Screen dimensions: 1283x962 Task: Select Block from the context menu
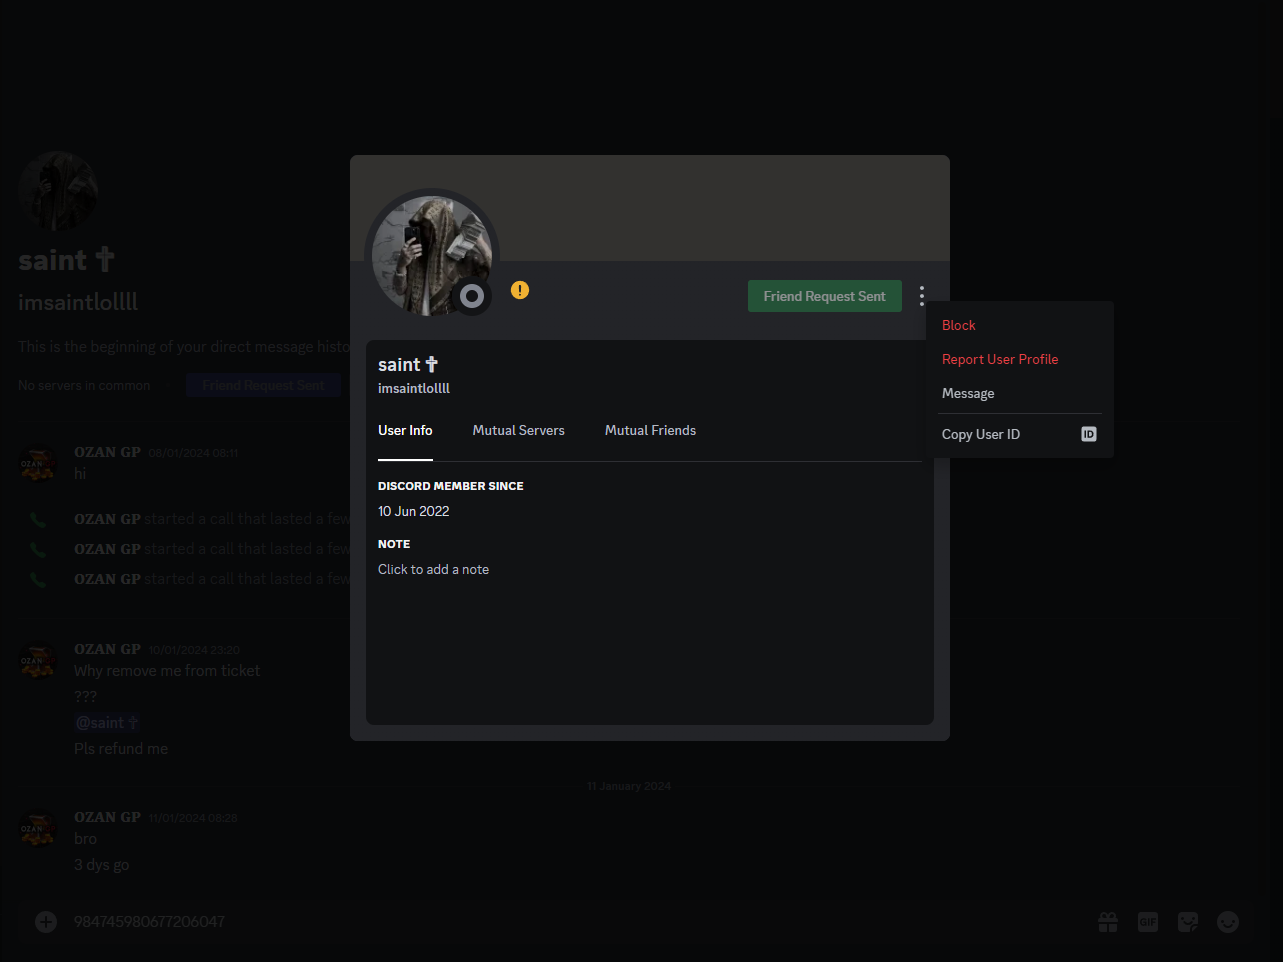tap(1021, 325)
